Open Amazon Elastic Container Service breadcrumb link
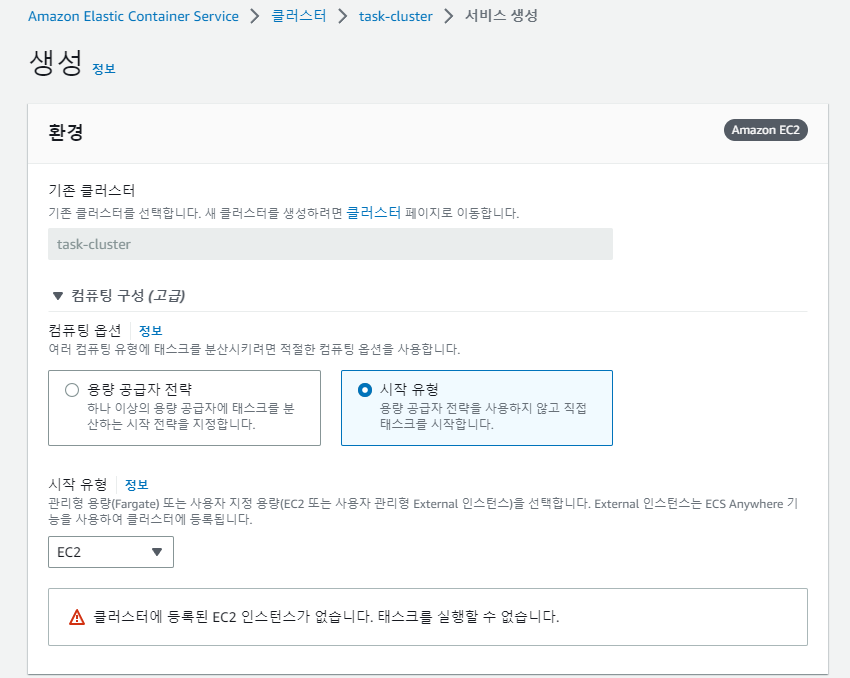The height and width of the screenshot is (678, 850). pos(133,16)
